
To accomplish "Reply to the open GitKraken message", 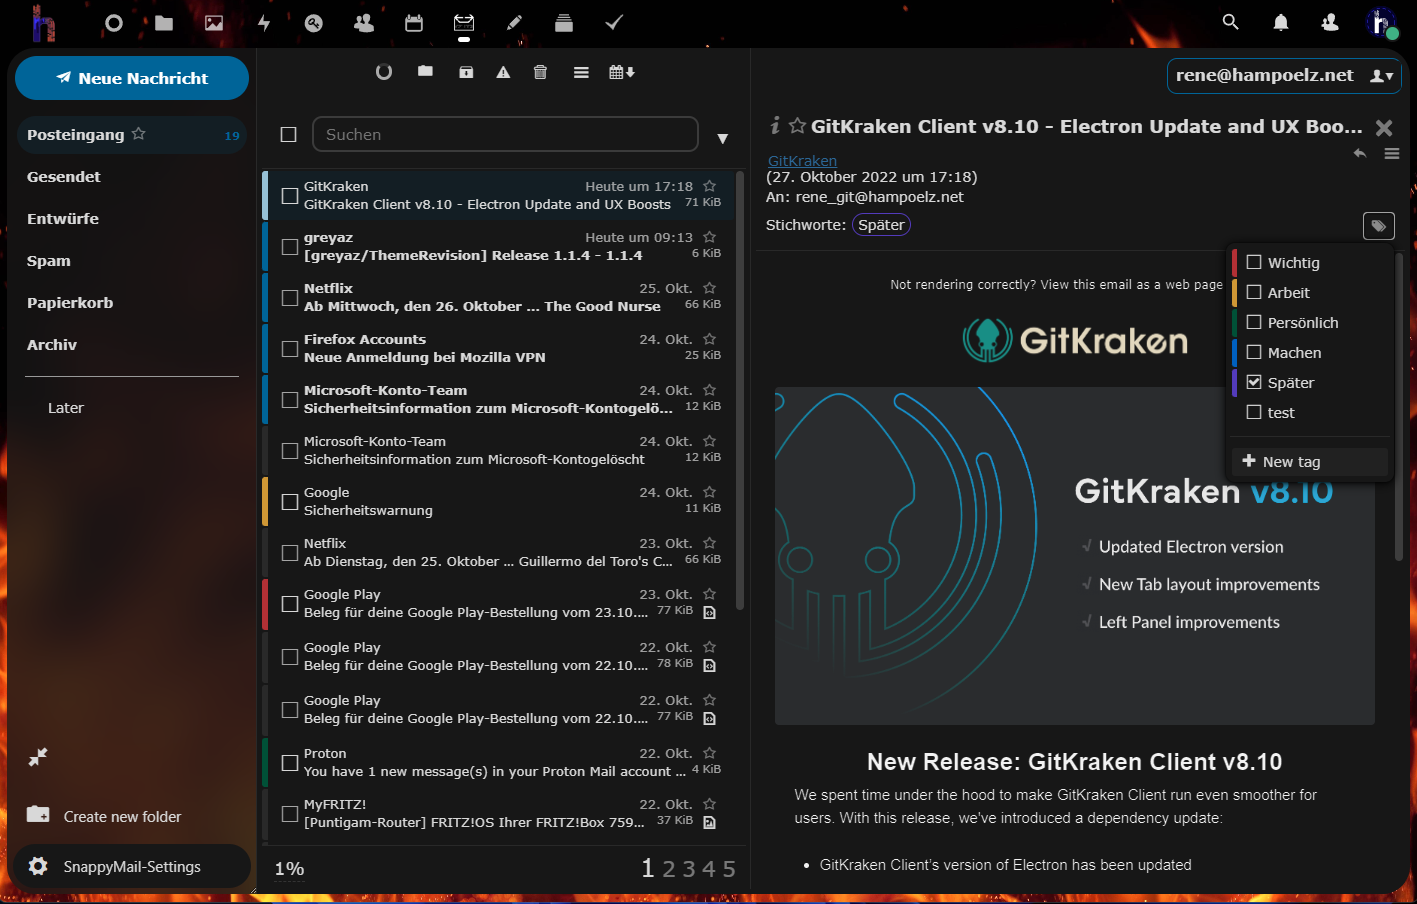I will (x=1359, y=153).
